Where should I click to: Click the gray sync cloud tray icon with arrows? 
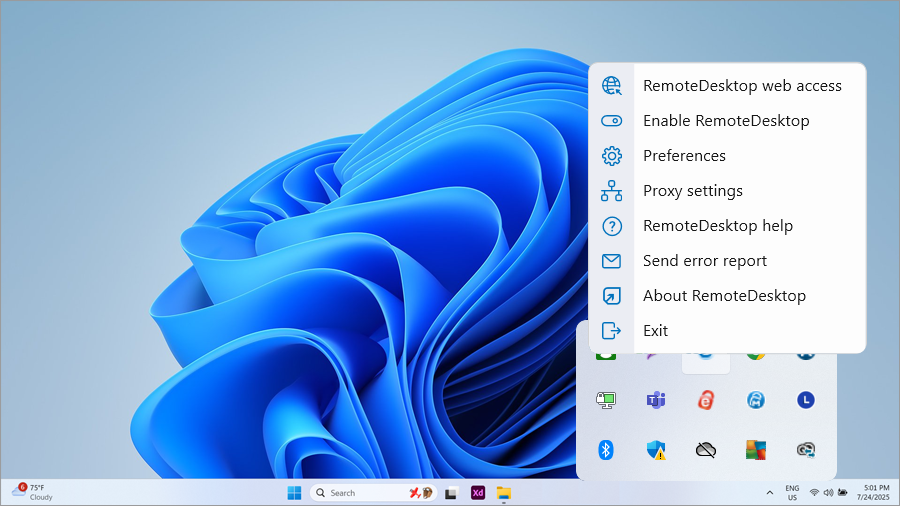[x=806, y=450]
